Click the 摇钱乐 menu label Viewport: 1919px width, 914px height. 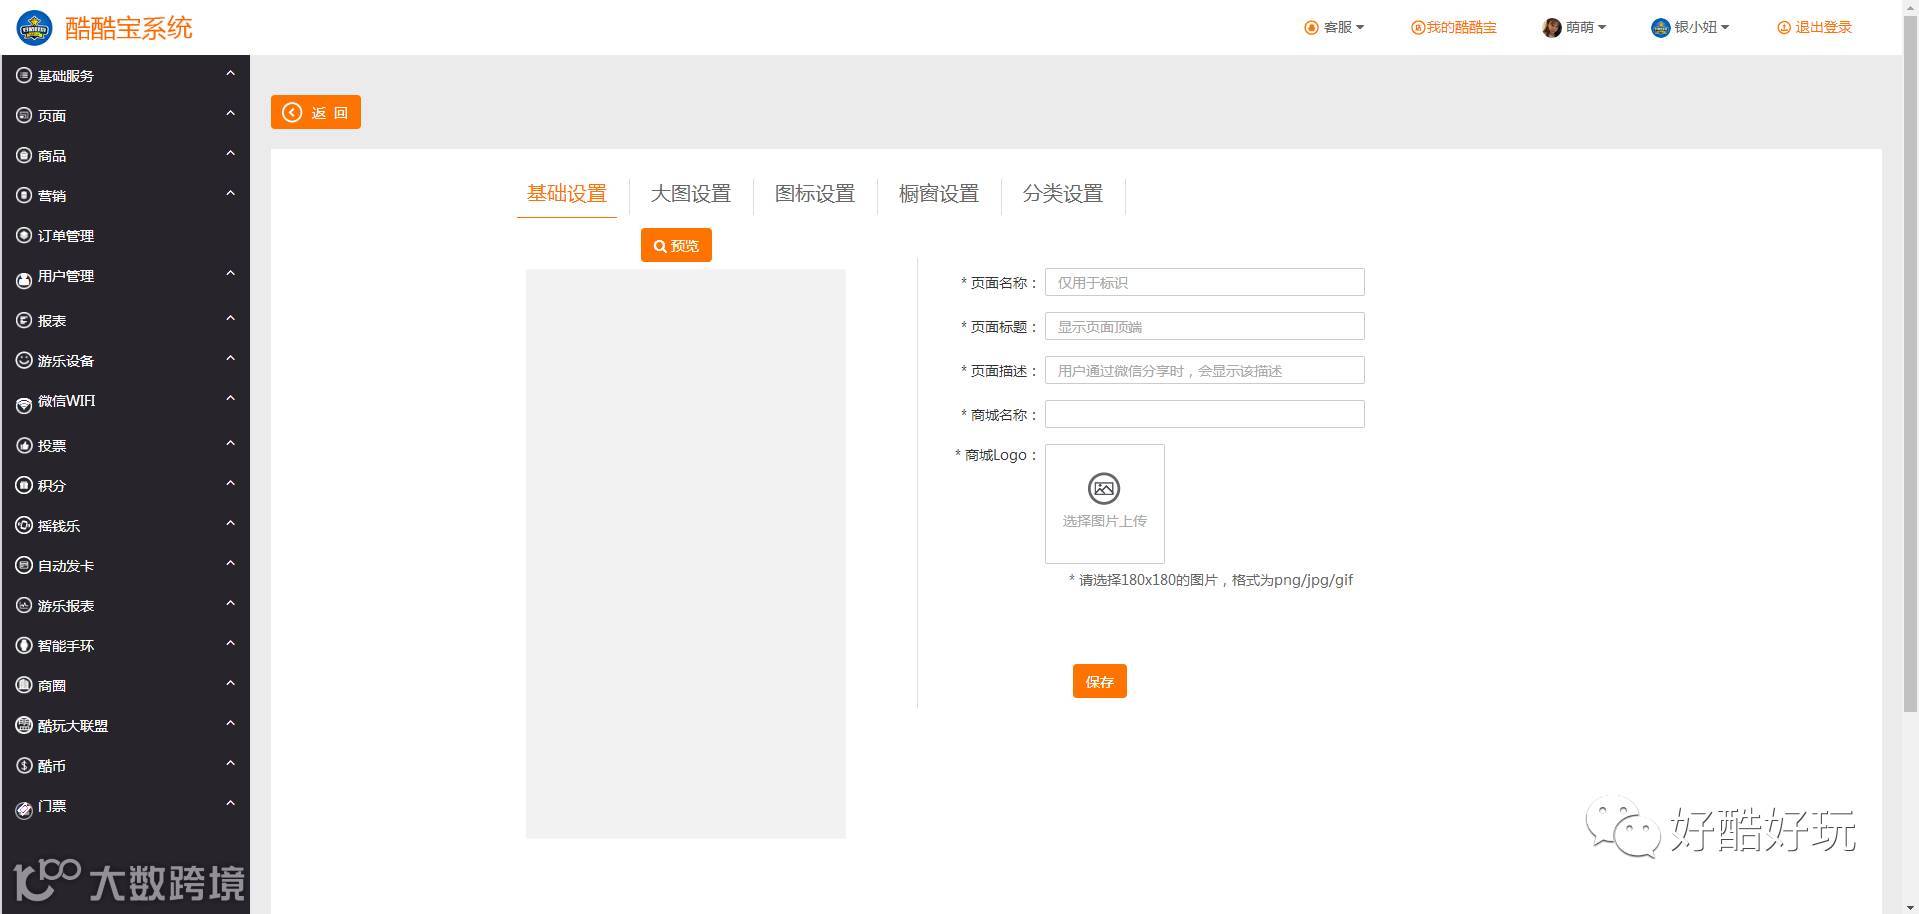[x=59, y=526]
